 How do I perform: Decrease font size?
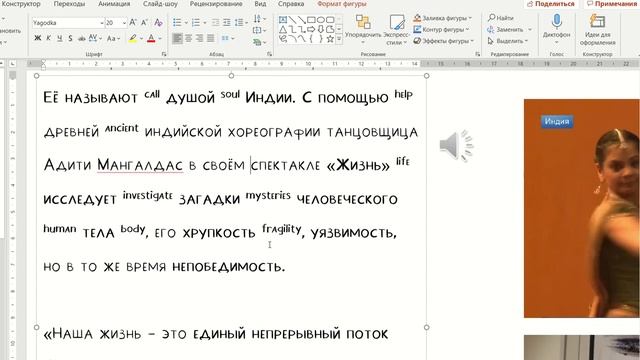click(x=144, y=23)
